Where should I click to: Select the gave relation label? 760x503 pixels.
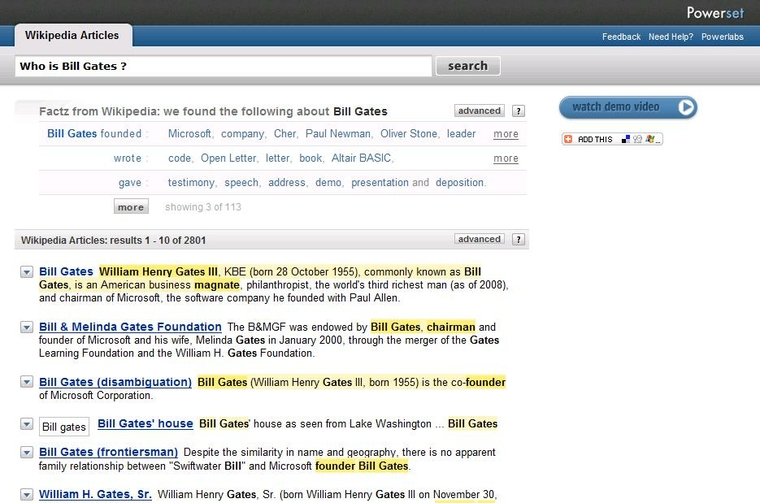pos(130,183)
